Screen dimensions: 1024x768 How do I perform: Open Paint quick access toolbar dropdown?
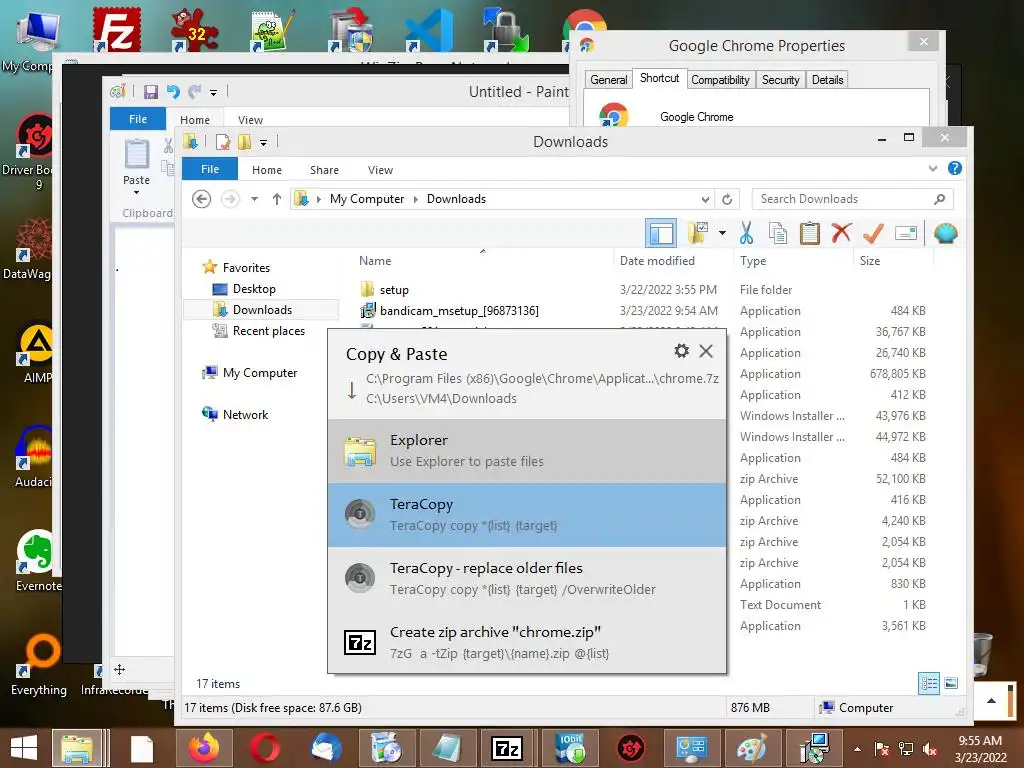coord(214,93)
